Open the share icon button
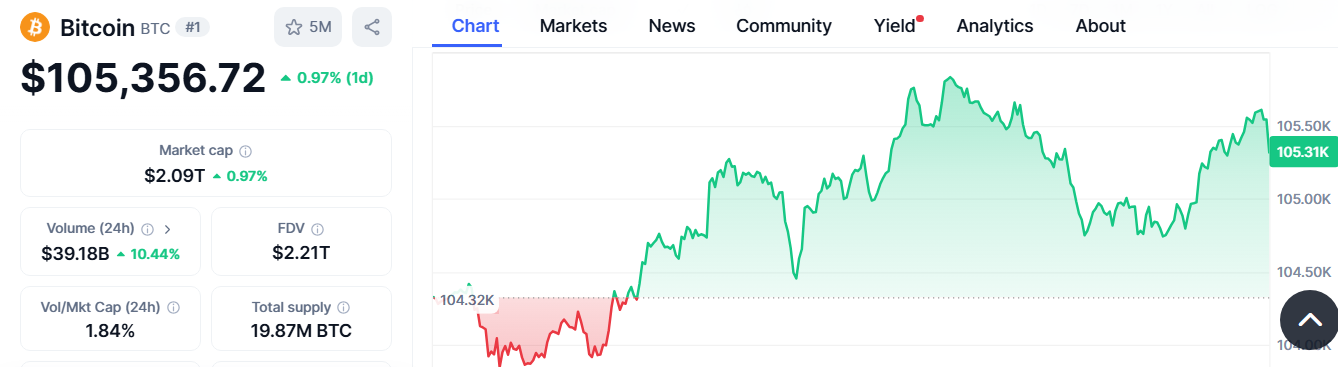 pos(372,27)
